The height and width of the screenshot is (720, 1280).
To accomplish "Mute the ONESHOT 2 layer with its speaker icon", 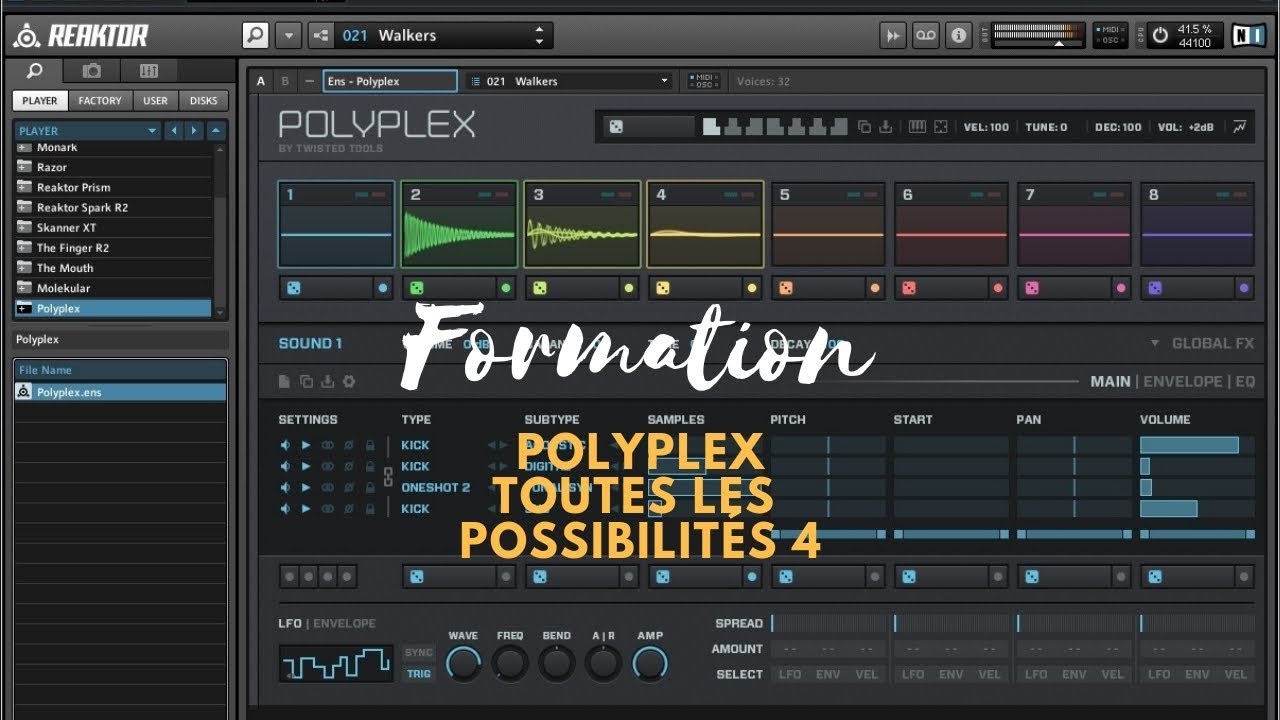I will point(285,487).
